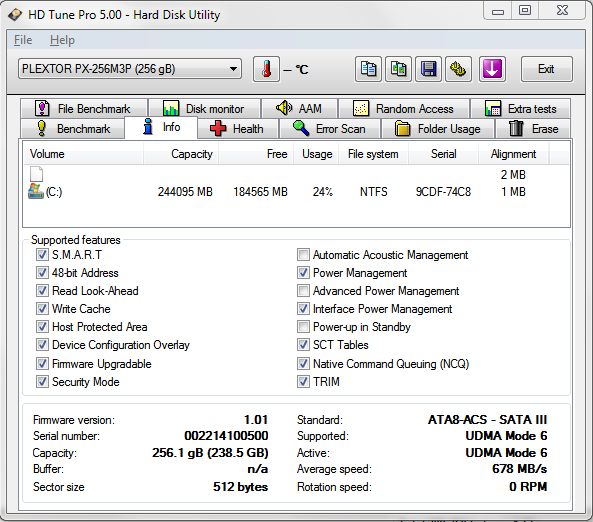Image resolution: width=593 pixels, height=522 pixels.
Task: Toggle the Power-up in Standby checkbox
Action: coord(303,326)
